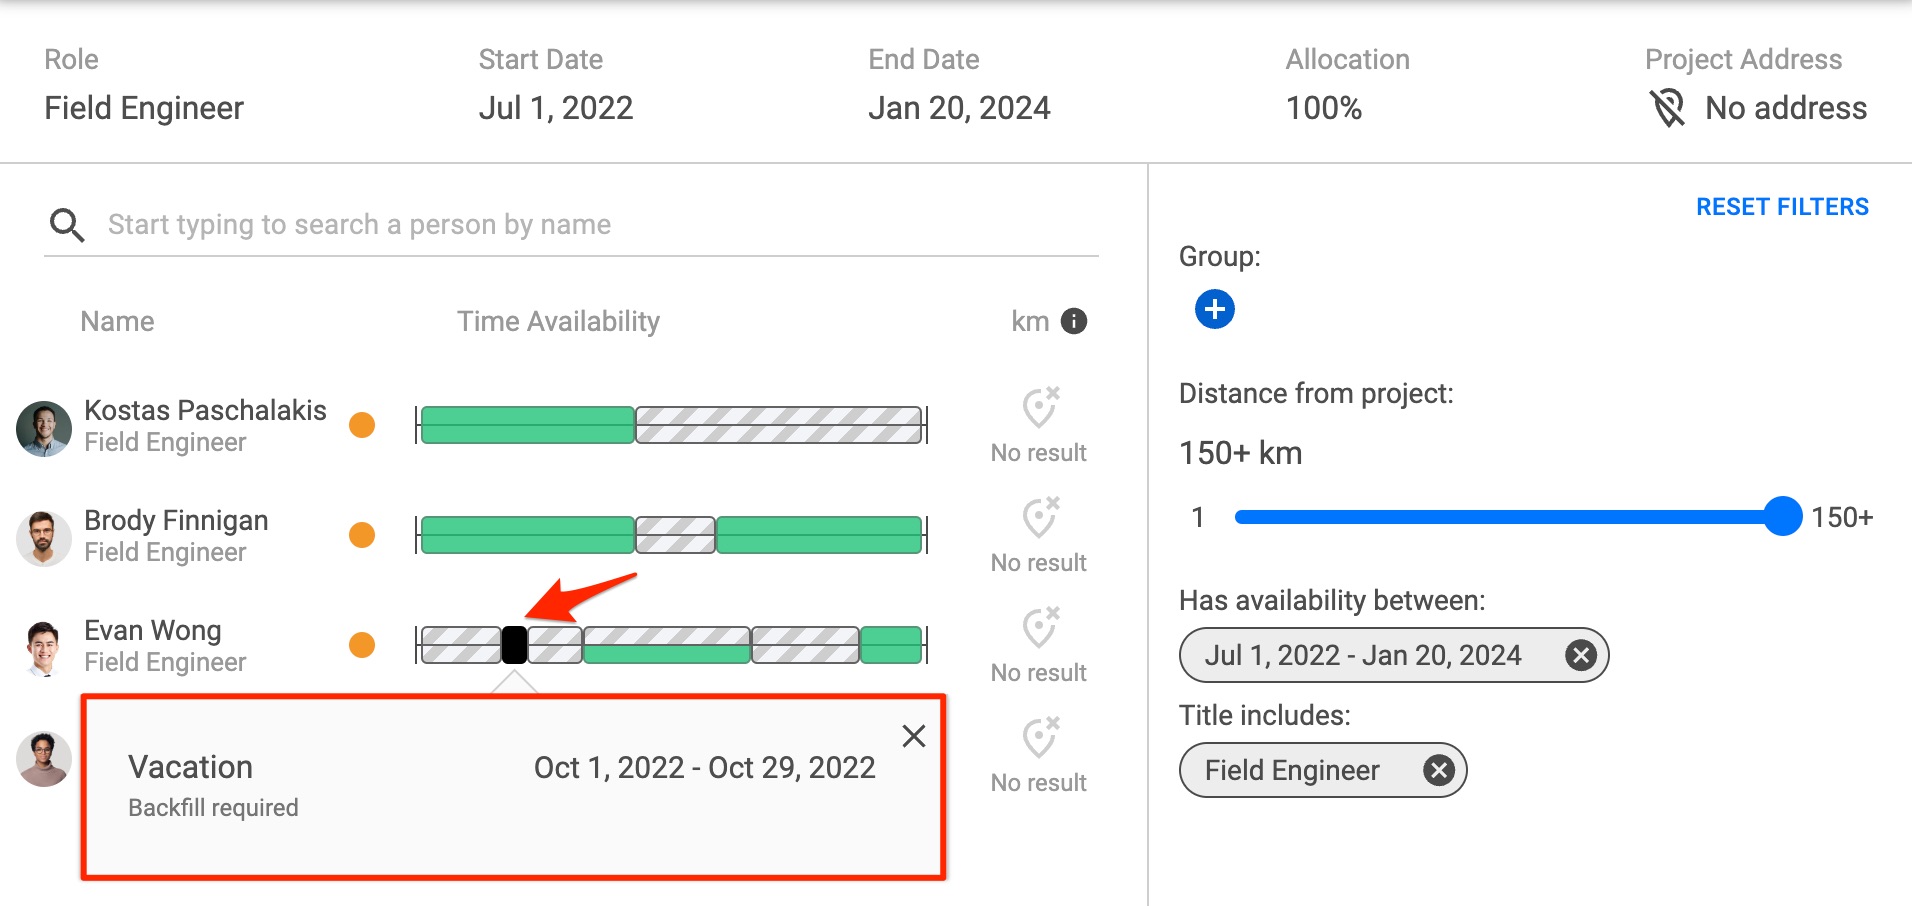Click the km info icon

(x=1073, y=321)
